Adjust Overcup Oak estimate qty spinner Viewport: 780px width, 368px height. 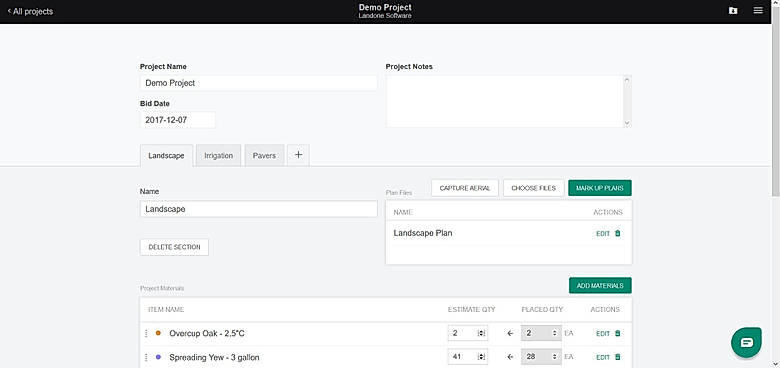481,333
